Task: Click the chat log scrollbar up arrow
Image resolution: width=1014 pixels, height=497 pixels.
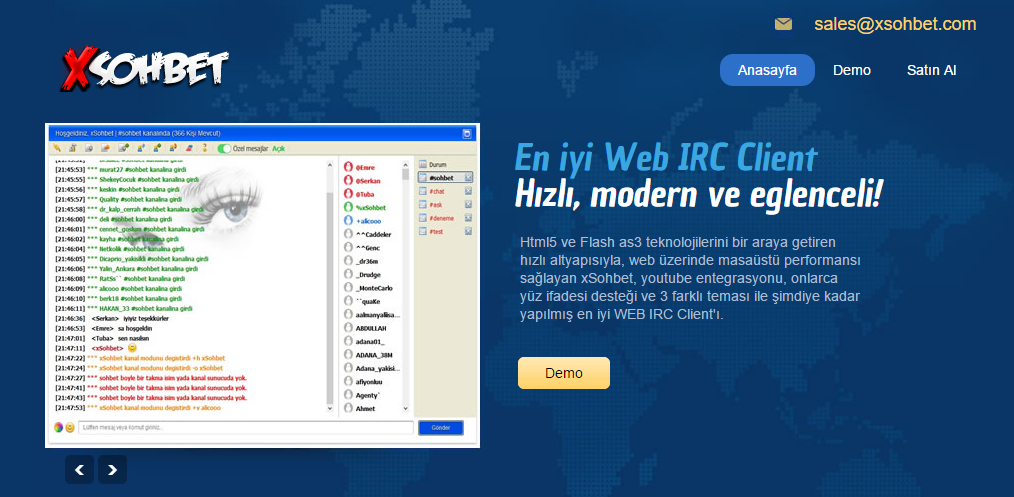Action: tap(330, 164)
